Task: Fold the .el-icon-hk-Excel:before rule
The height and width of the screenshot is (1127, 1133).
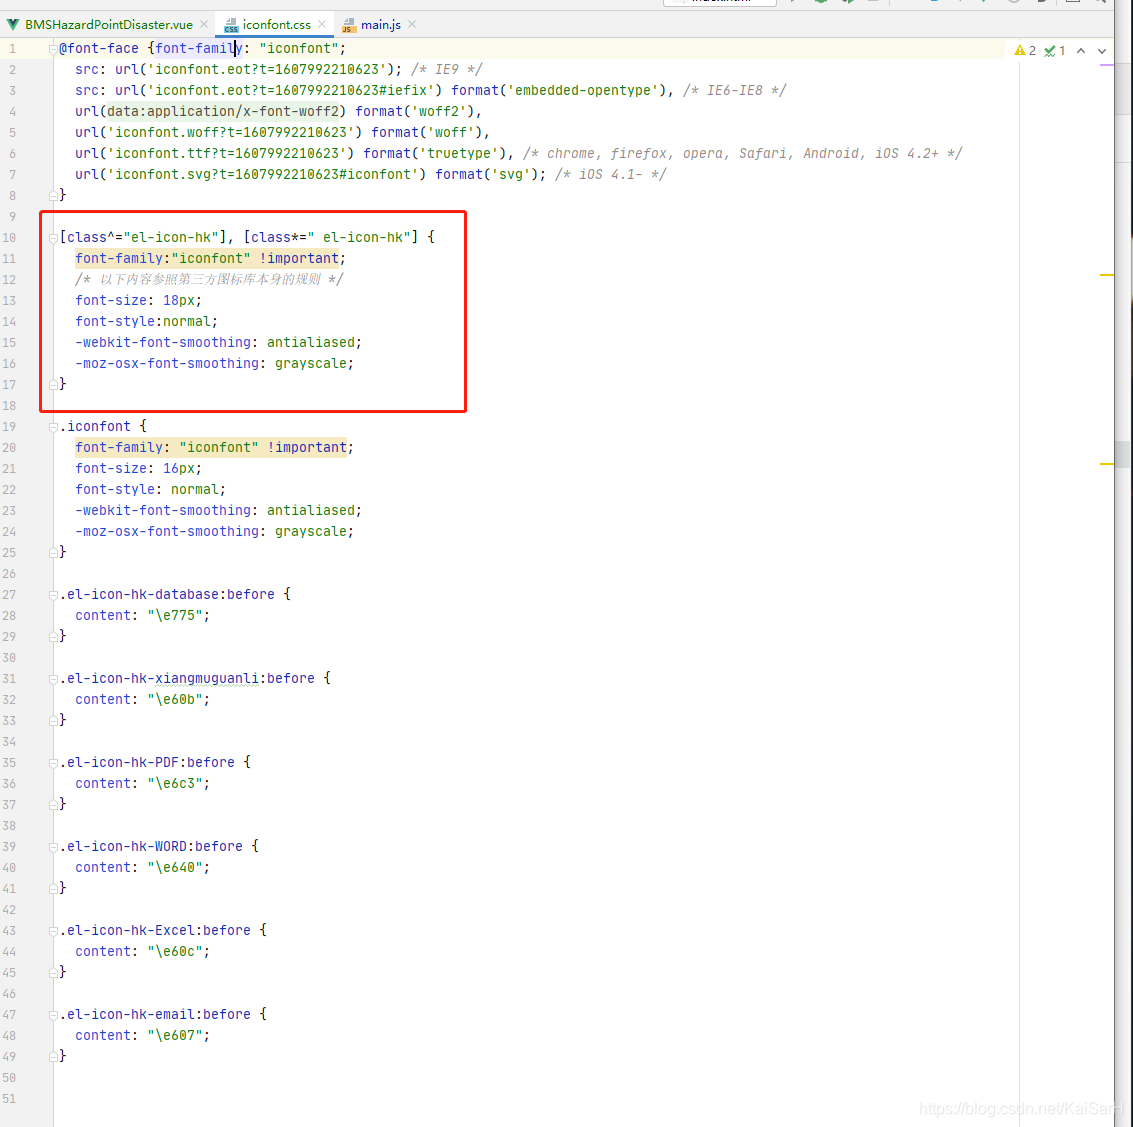Action: point(53,931)
